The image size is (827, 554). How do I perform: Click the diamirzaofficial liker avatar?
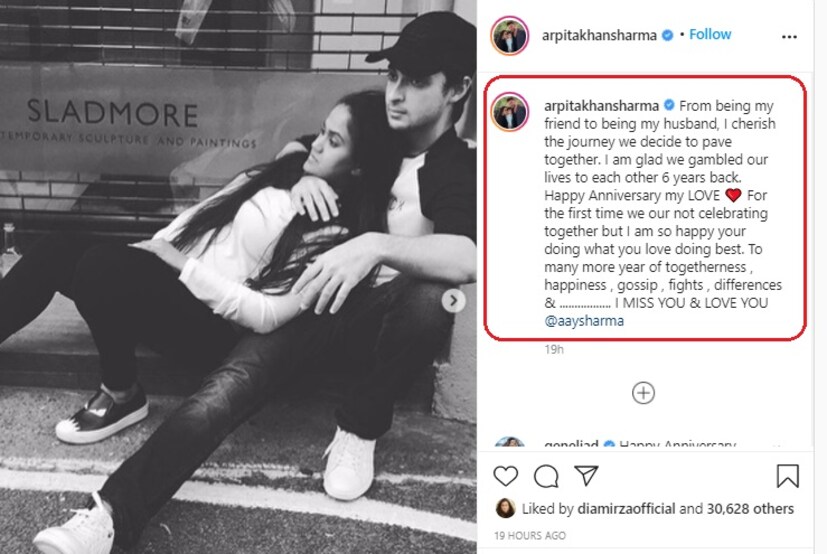505,508
